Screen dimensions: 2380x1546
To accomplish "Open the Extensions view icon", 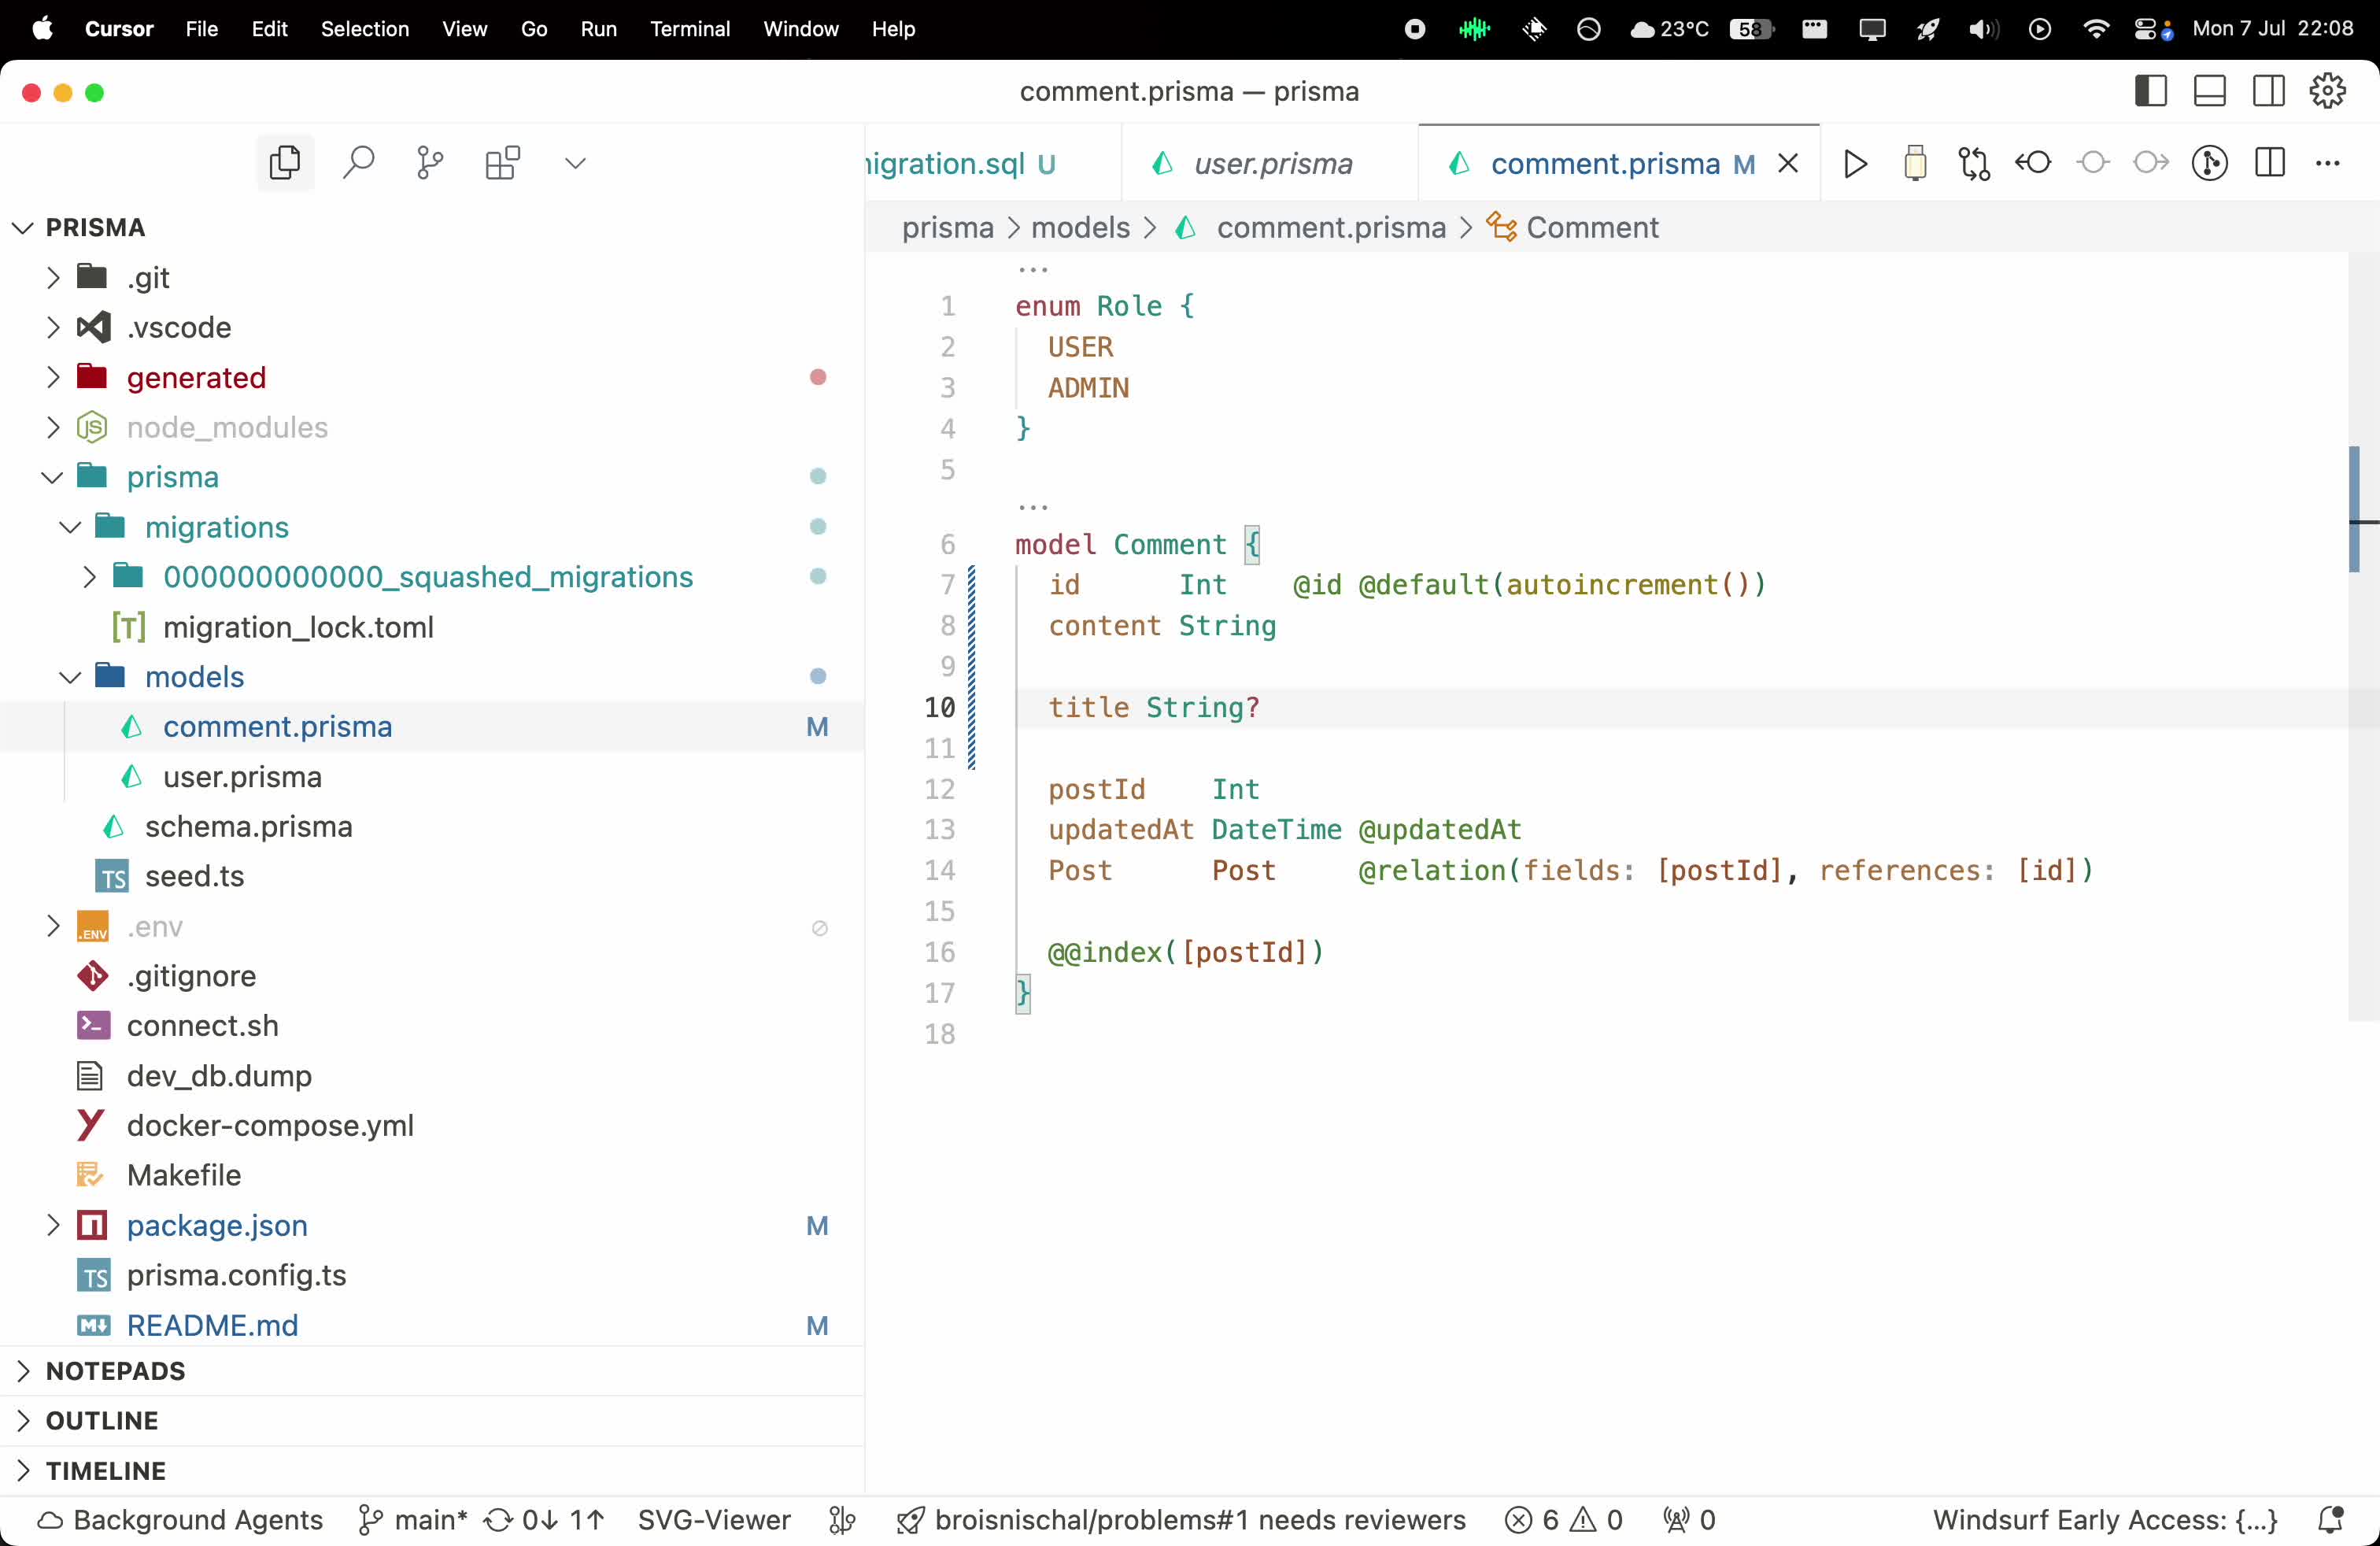I will tap(502, 162).
